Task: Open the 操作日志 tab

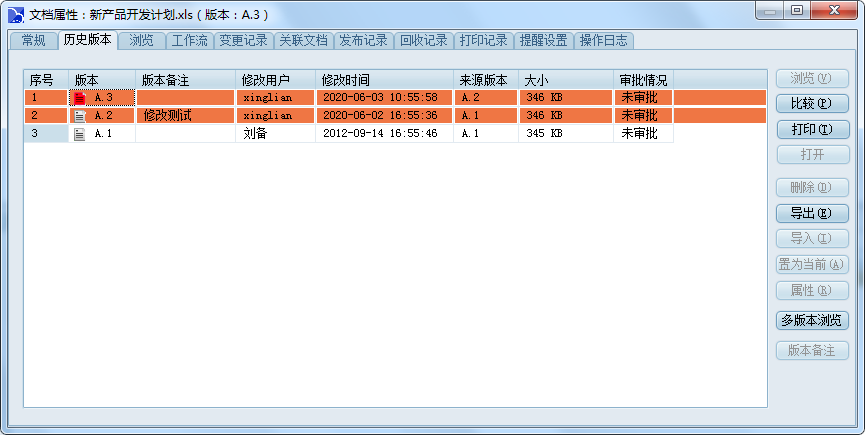Action: coord(604,40)
